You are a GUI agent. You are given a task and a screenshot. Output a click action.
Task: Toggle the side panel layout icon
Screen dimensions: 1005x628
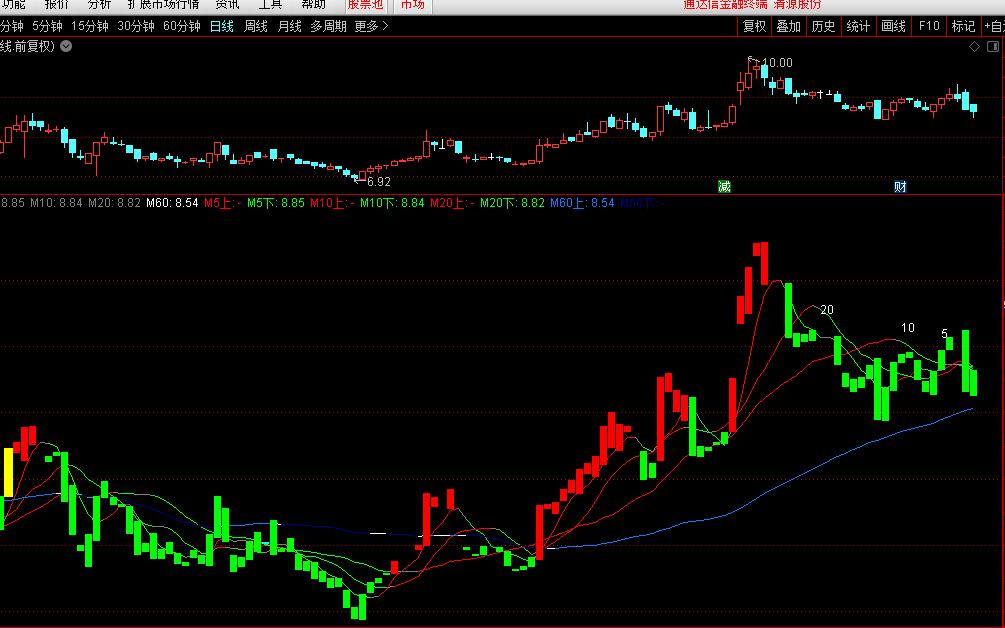click(x=993, y=46)
